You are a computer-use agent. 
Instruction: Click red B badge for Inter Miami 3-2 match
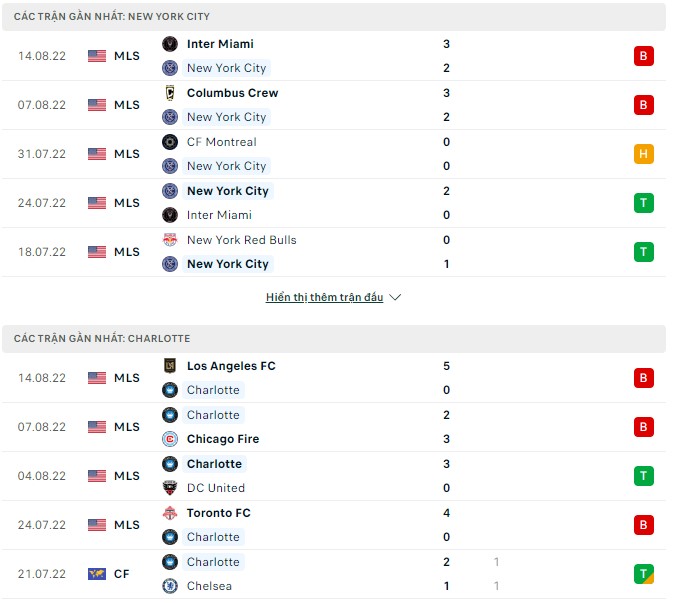tap(644, 56)
